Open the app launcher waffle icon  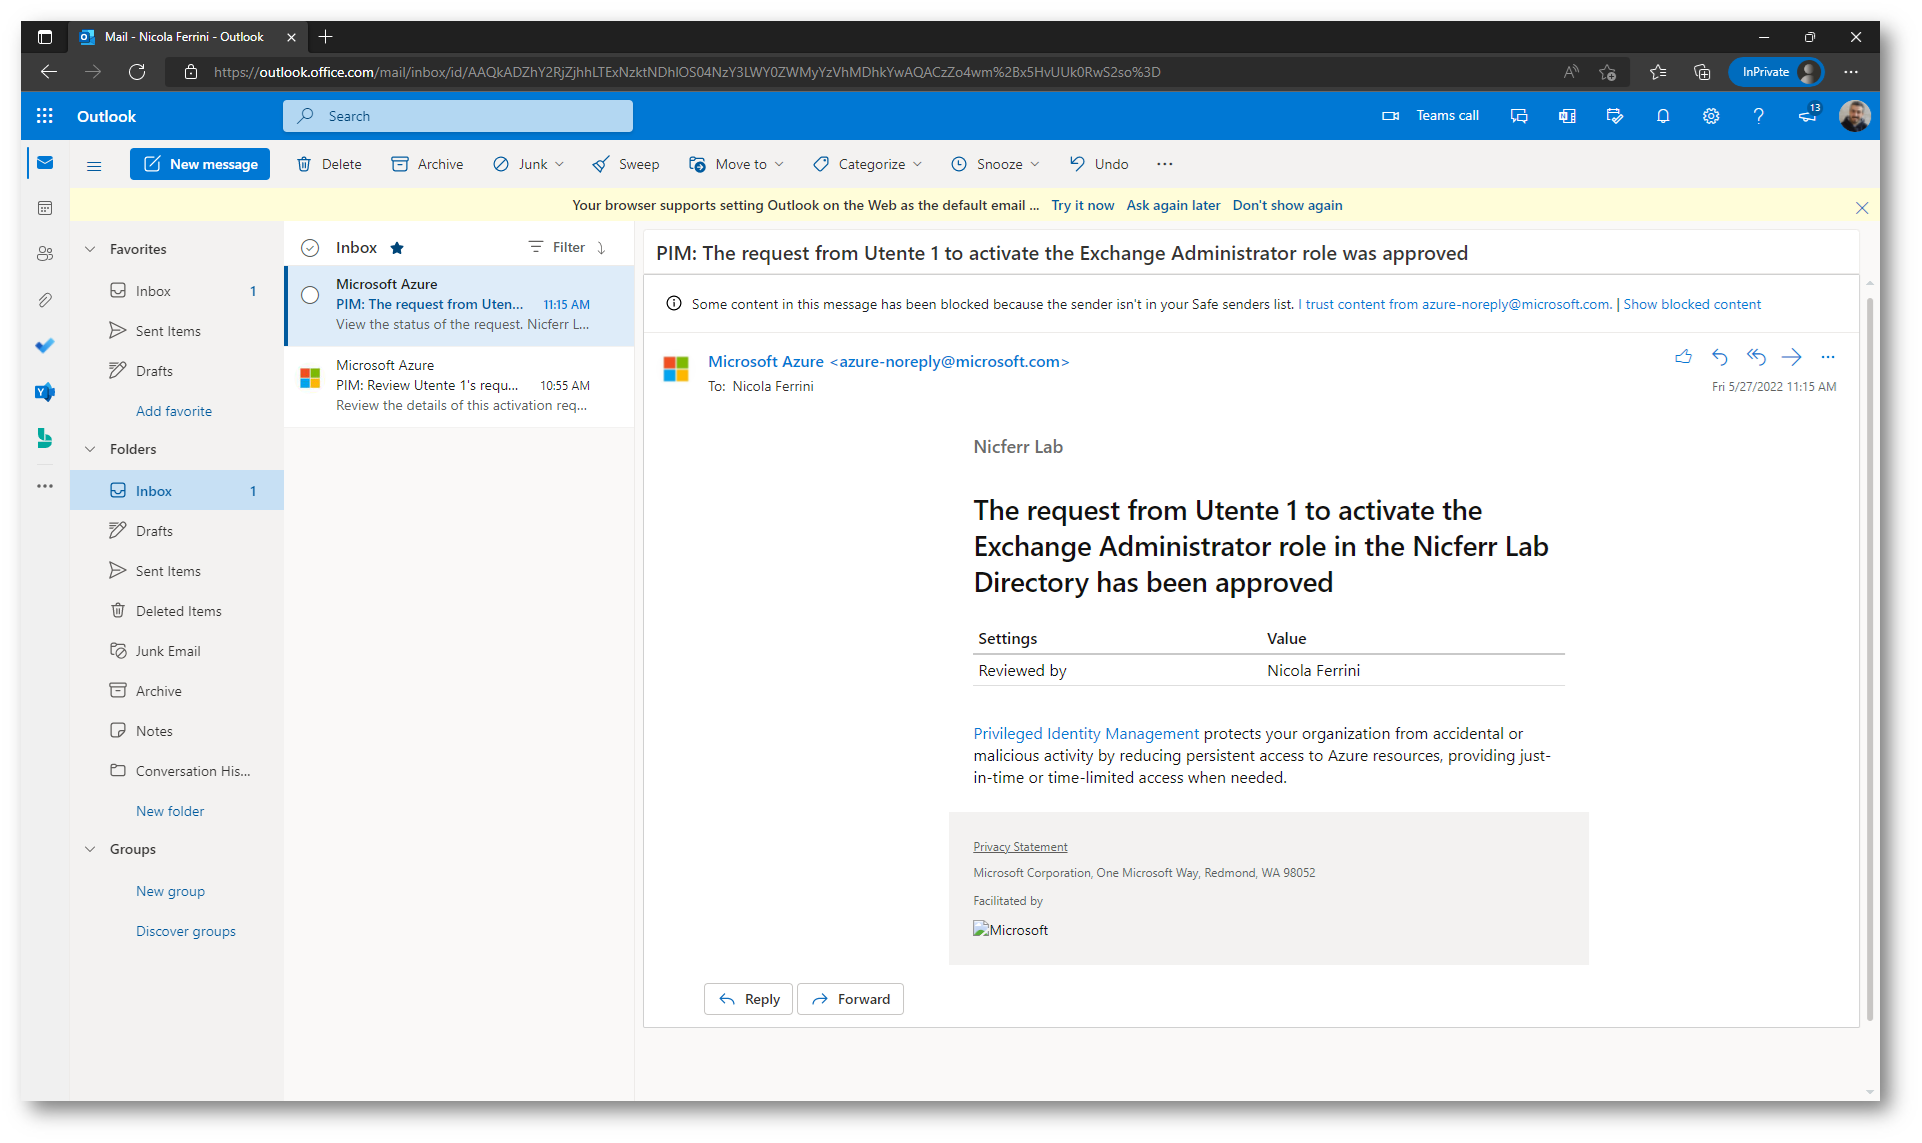(45, 116)
